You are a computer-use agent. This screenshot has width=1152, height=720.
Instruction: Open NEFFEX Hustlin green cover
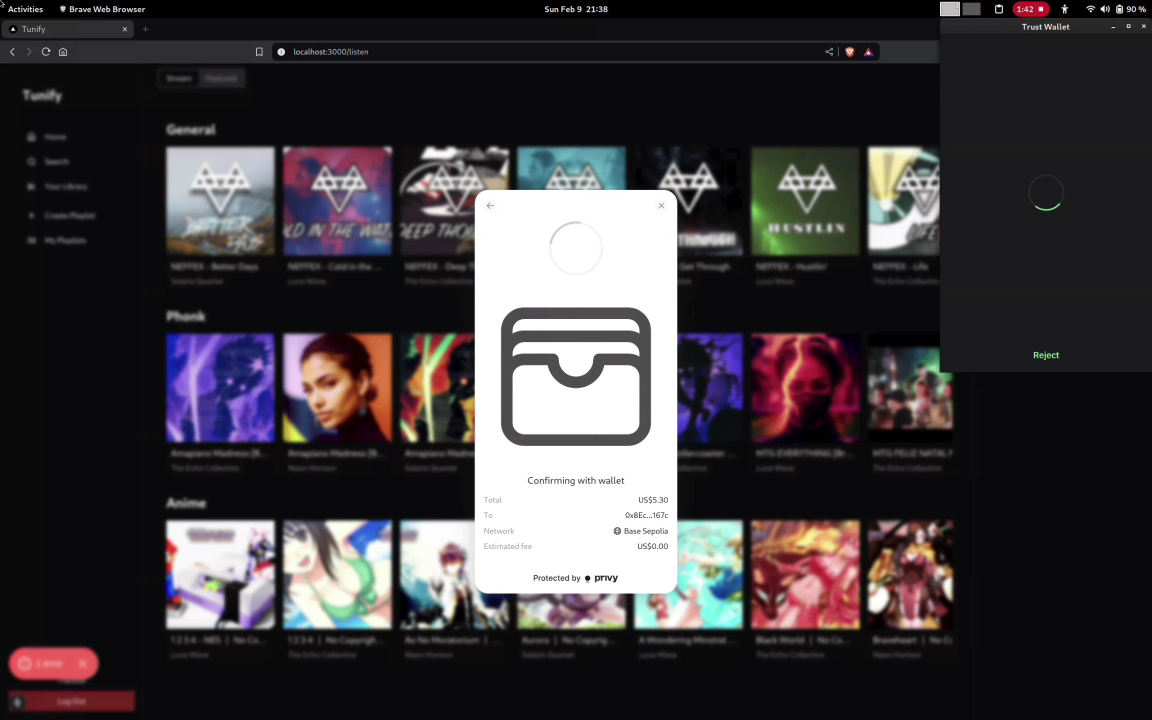805,201
